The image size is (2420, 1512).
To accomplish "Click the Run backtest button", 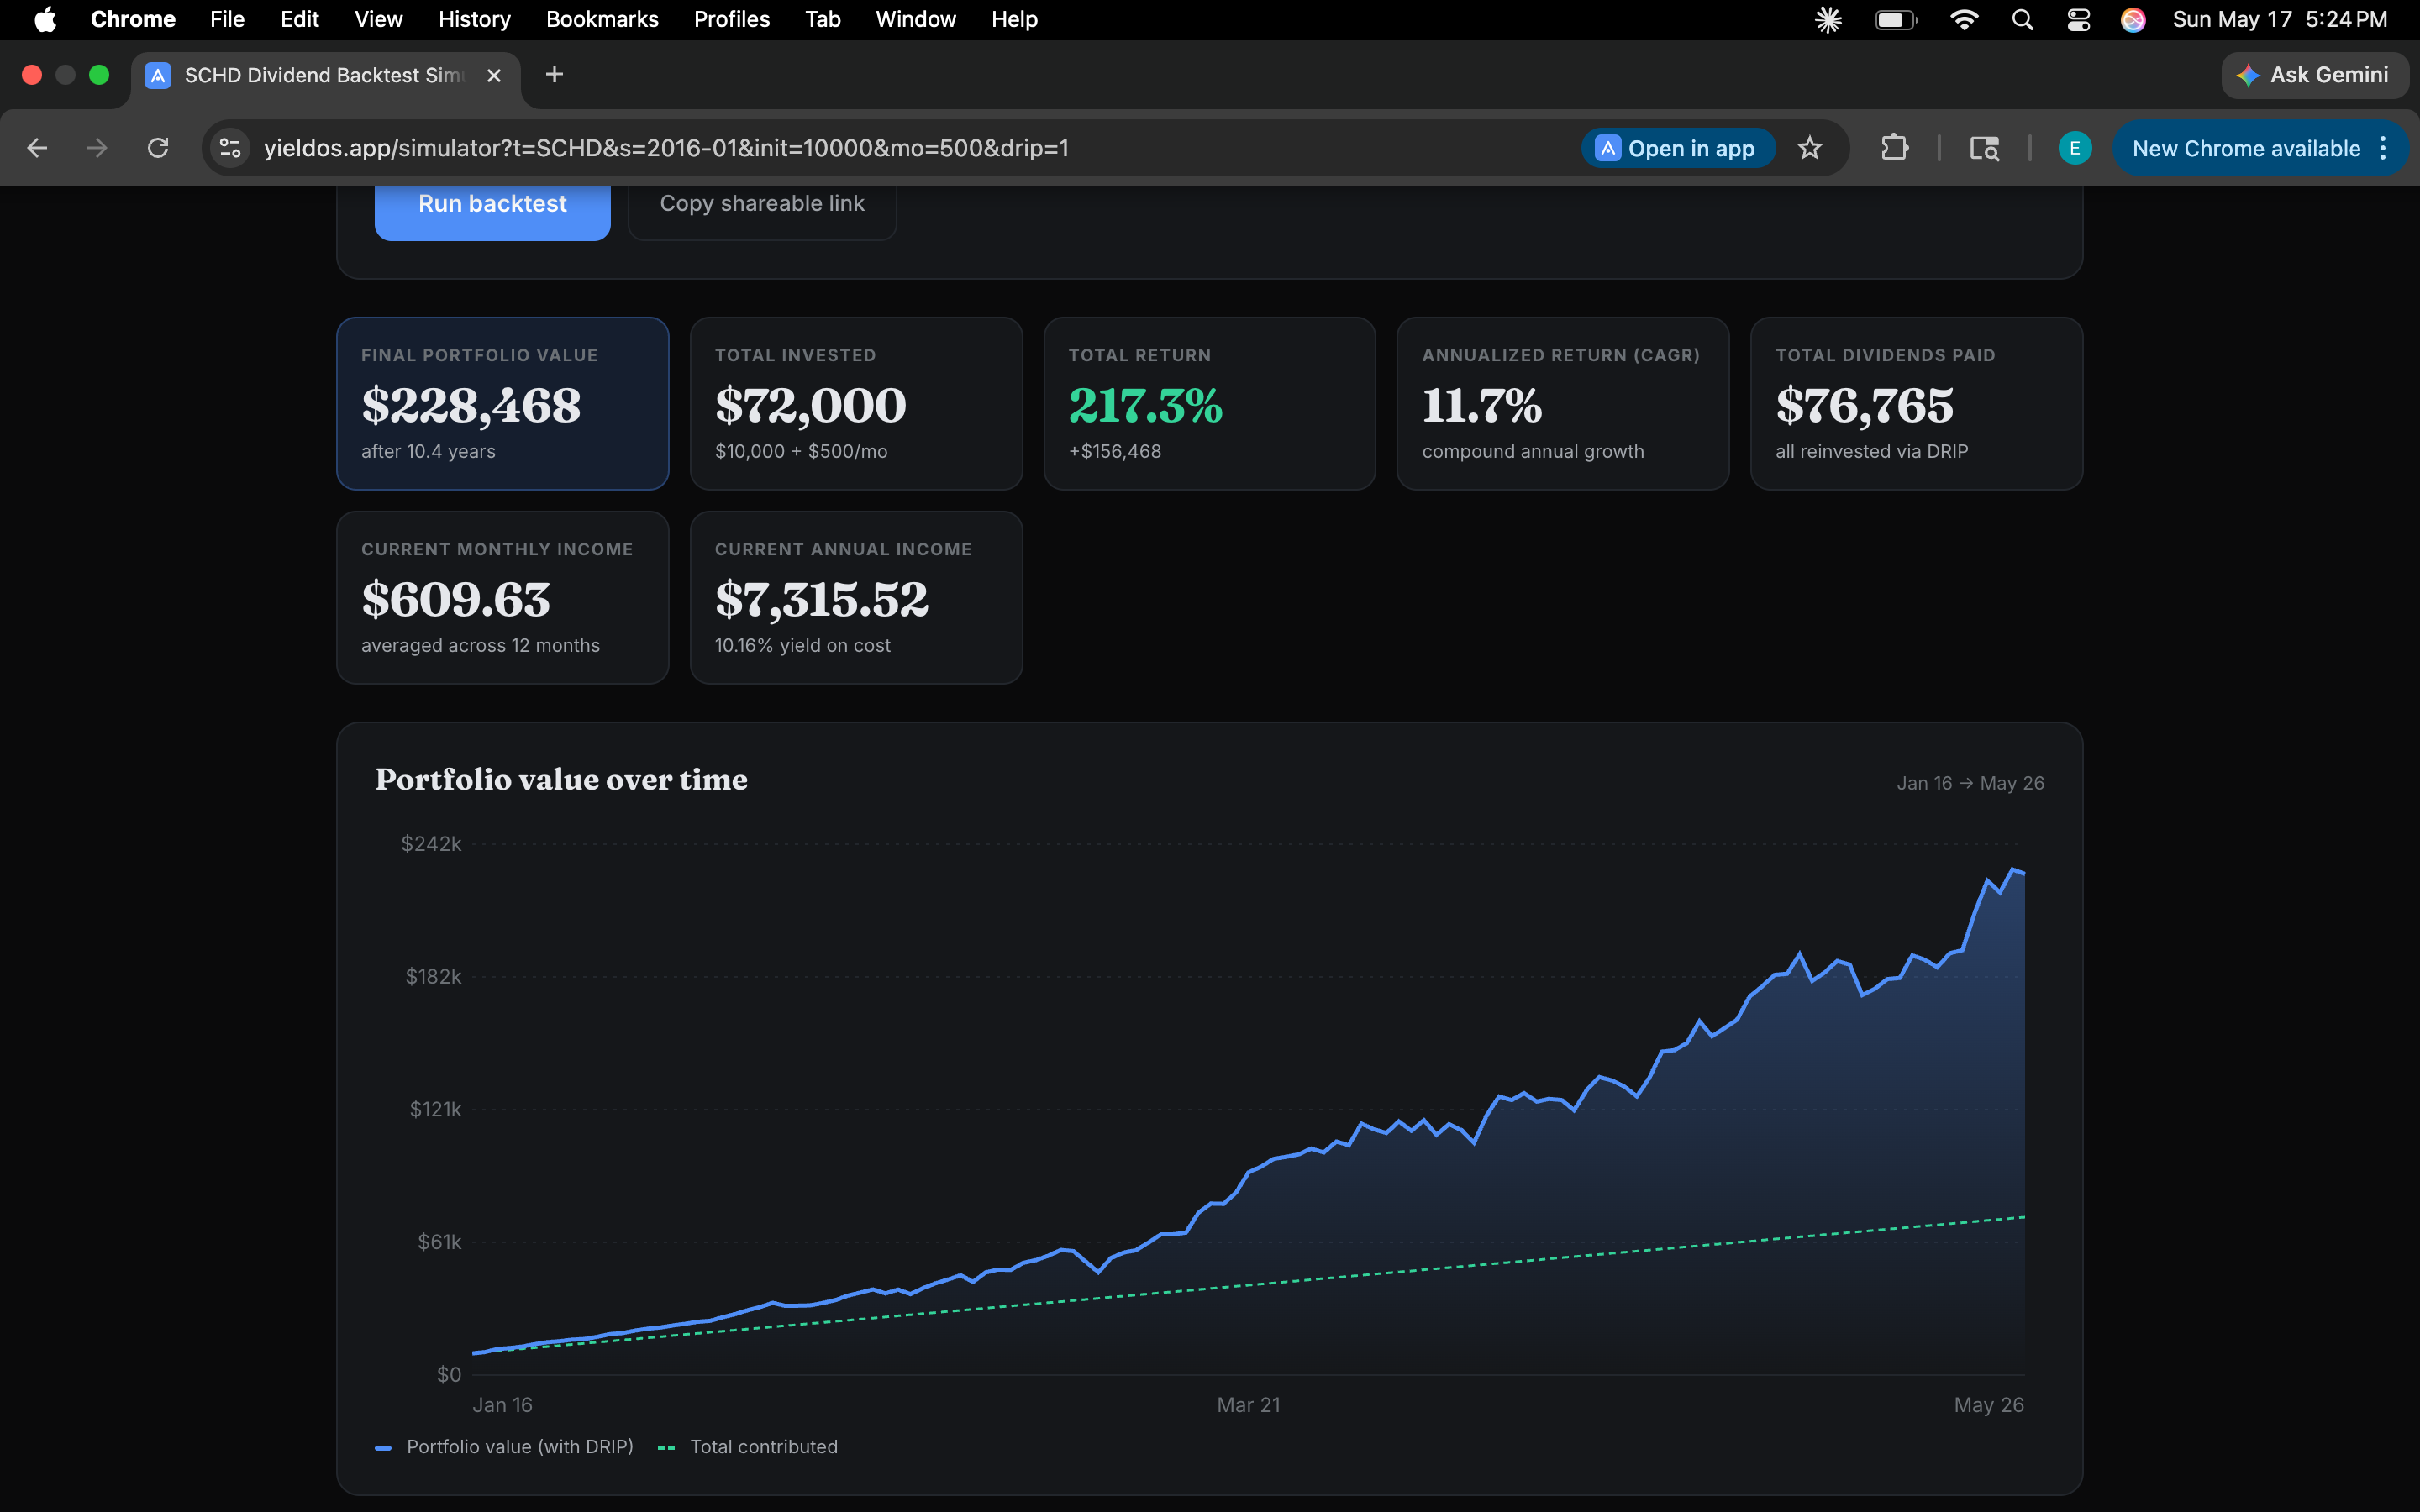I will 492,205.
